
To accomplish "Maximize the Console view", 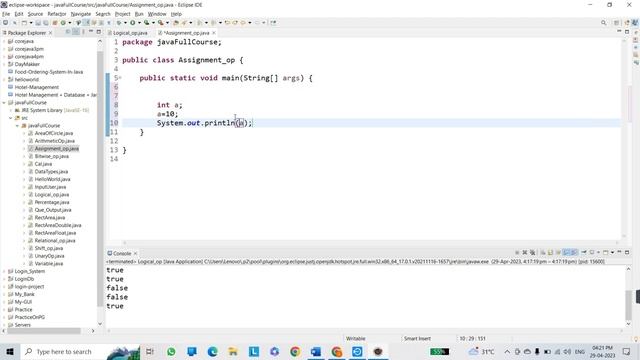I will tap(627, 253).
